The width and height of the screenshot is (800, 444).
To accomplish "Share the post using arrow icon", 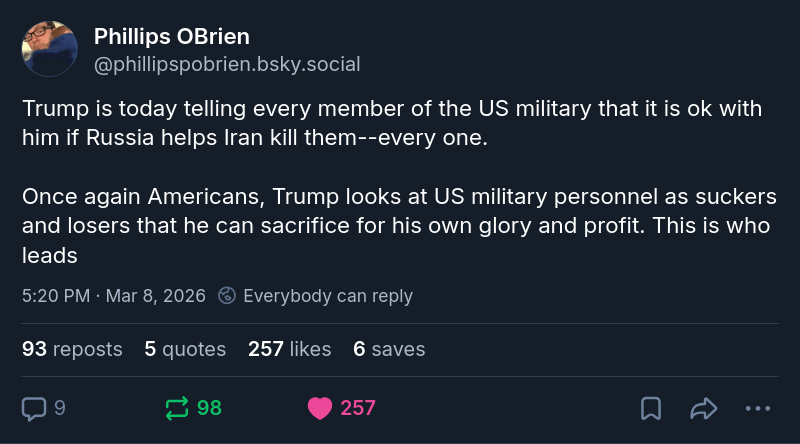I will [x=704, y=408].
